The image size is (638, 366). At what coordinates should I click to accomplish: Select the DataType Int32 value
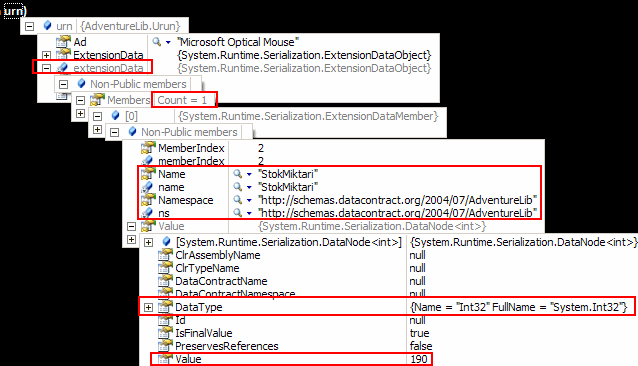click(x=519, y=307)
